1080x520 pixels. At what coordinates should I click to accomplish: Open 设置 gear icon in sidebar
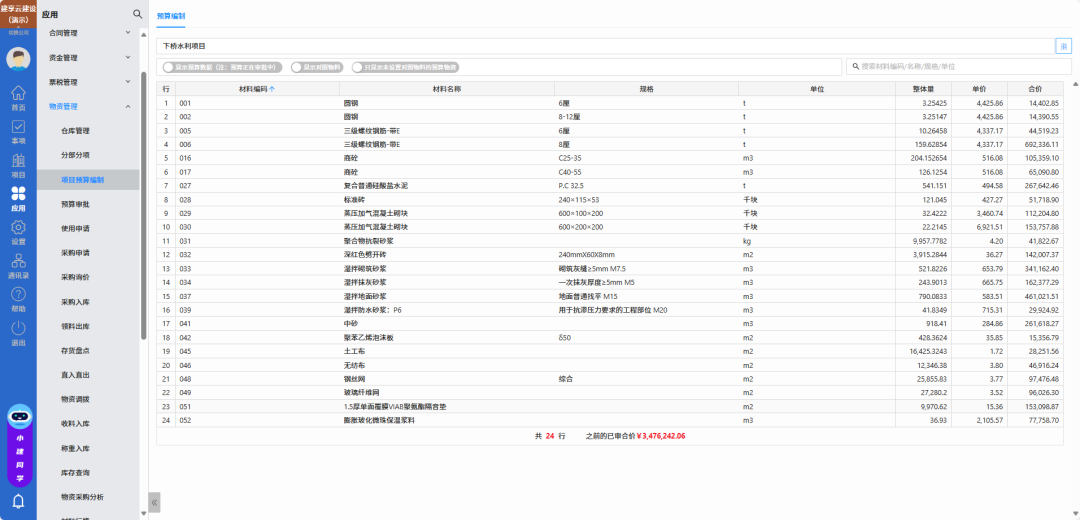click(18, 232)
